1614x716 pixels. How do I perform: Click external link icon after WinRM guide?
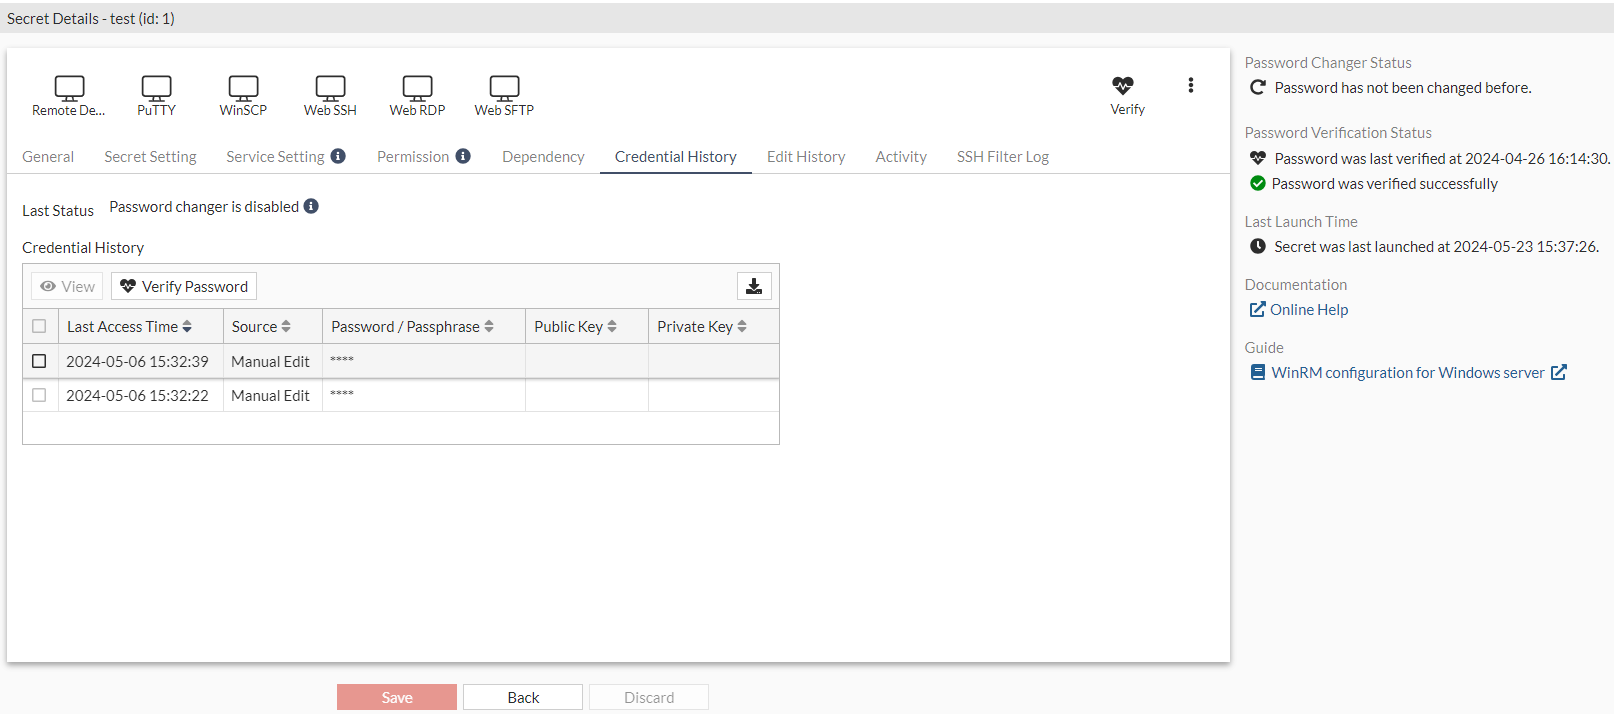pos(1559,372)
